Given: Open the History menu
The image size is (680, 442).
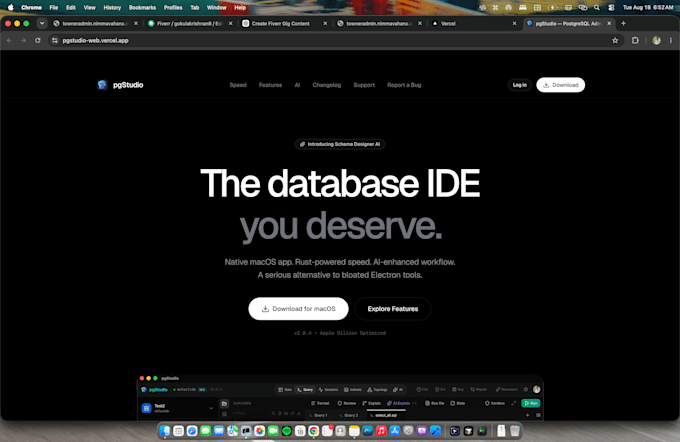Looking at the screenshot, I should (112, 7).
